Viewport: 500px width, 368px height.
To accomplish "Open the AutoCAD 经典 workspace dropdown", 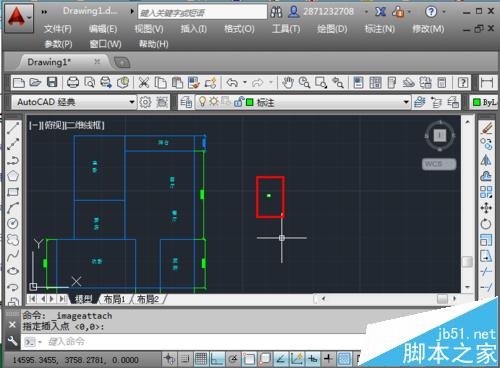I will point(74,102).
